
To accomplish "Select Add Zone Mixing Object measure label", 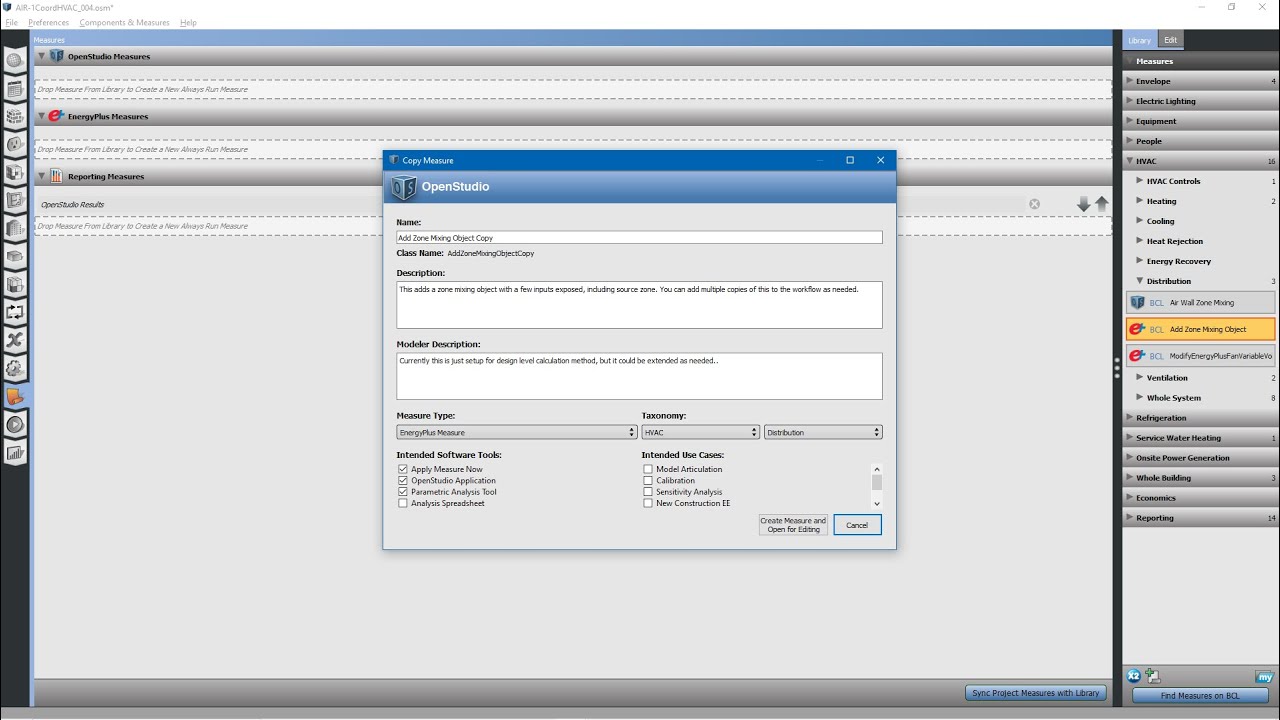I will tap(1208, 329).
